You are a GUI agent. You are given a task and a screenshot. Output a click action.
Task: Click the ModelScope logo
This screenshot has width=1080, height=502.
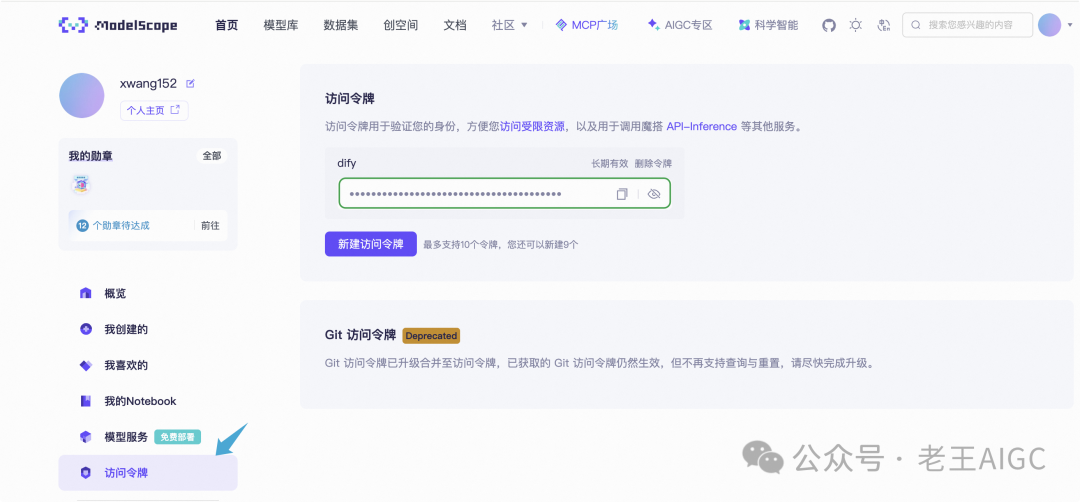click(118, 25)
